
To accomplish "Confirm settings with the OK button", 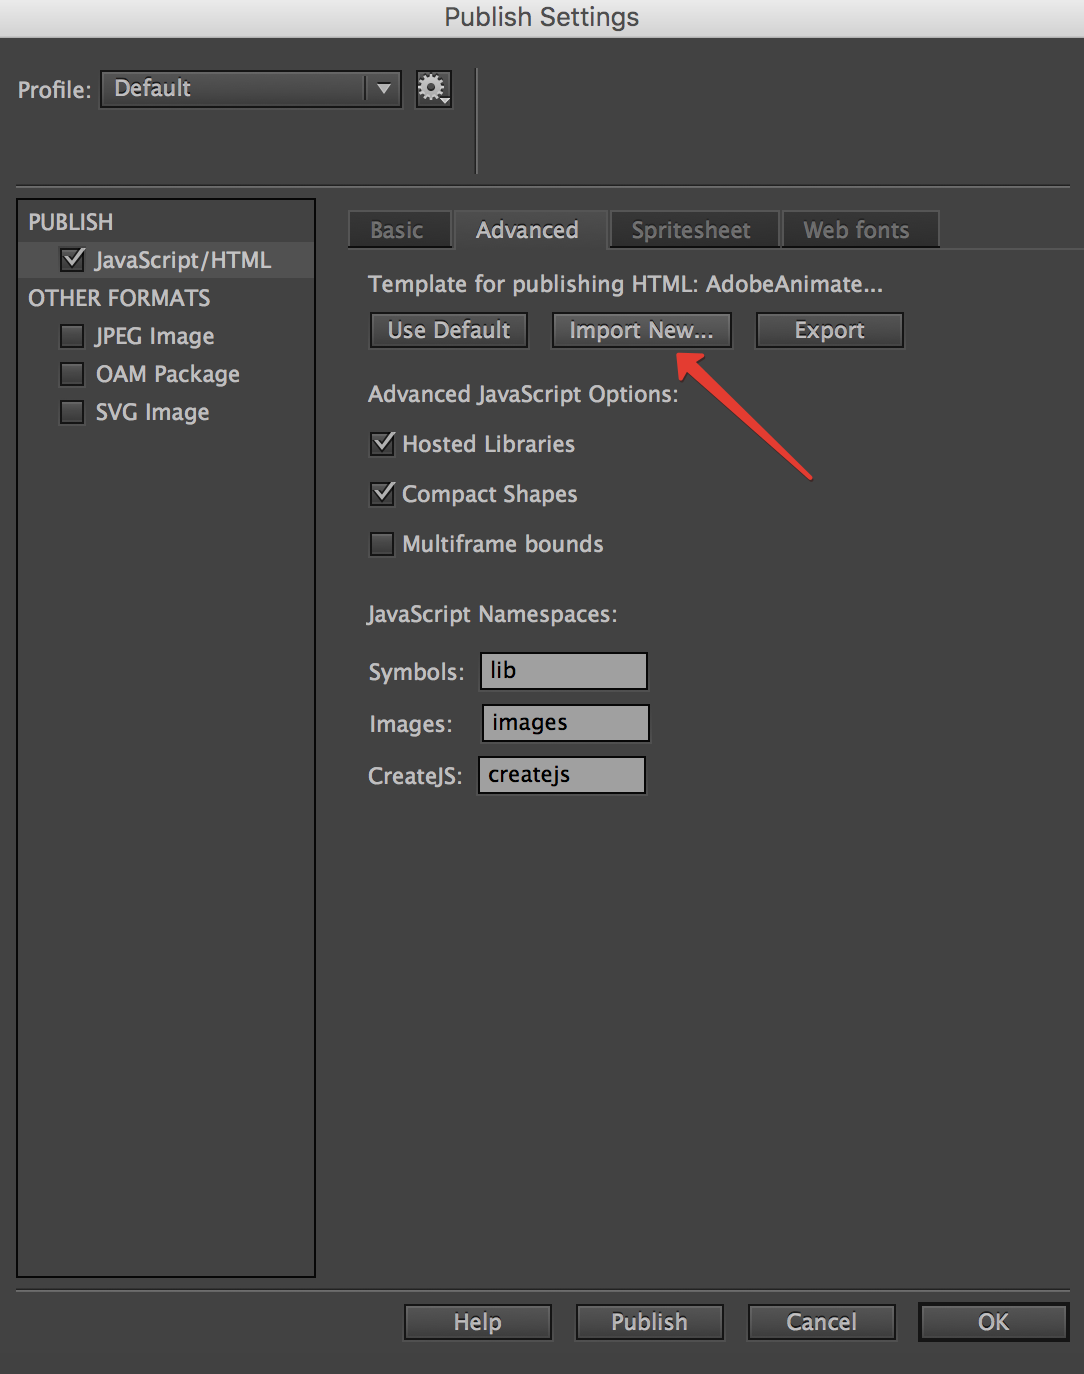I will click(994, 1322).
